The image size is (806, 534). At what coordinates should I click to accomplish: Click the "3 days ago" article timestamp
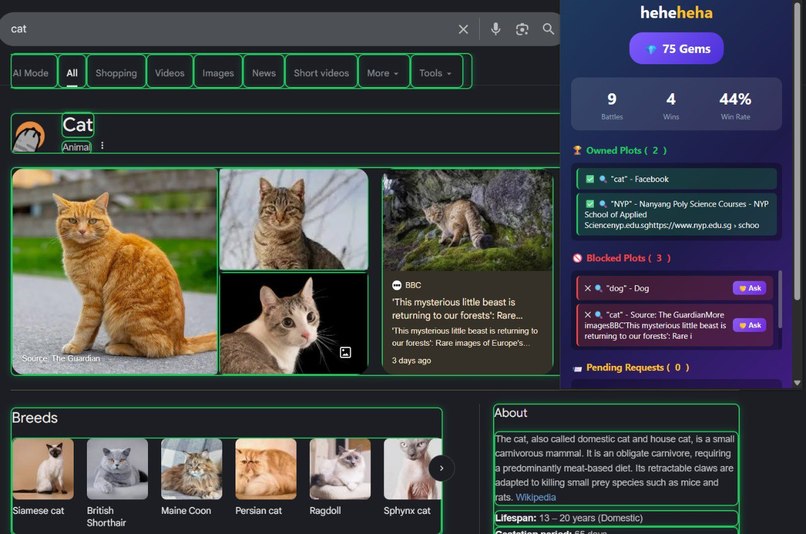coord(411,360)
